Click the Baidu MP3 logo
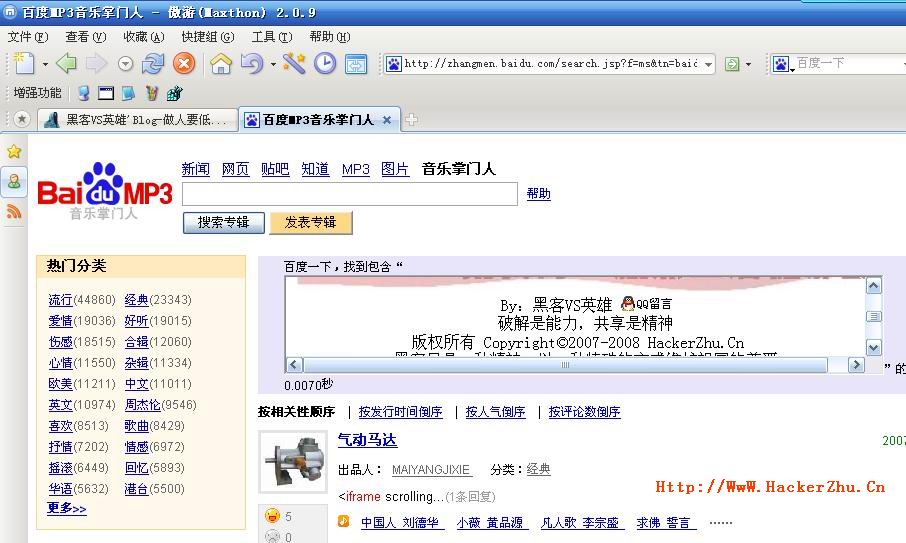This screenshot has width=906, height=543. pyautogui.click(x=105, y=191)
